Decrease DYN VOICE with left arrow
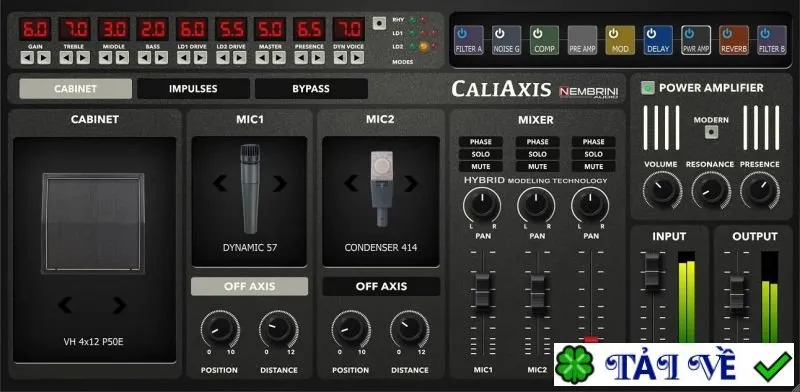Image resolution: width=800 pixels, height=392 pixels. (x=340, y=58)
